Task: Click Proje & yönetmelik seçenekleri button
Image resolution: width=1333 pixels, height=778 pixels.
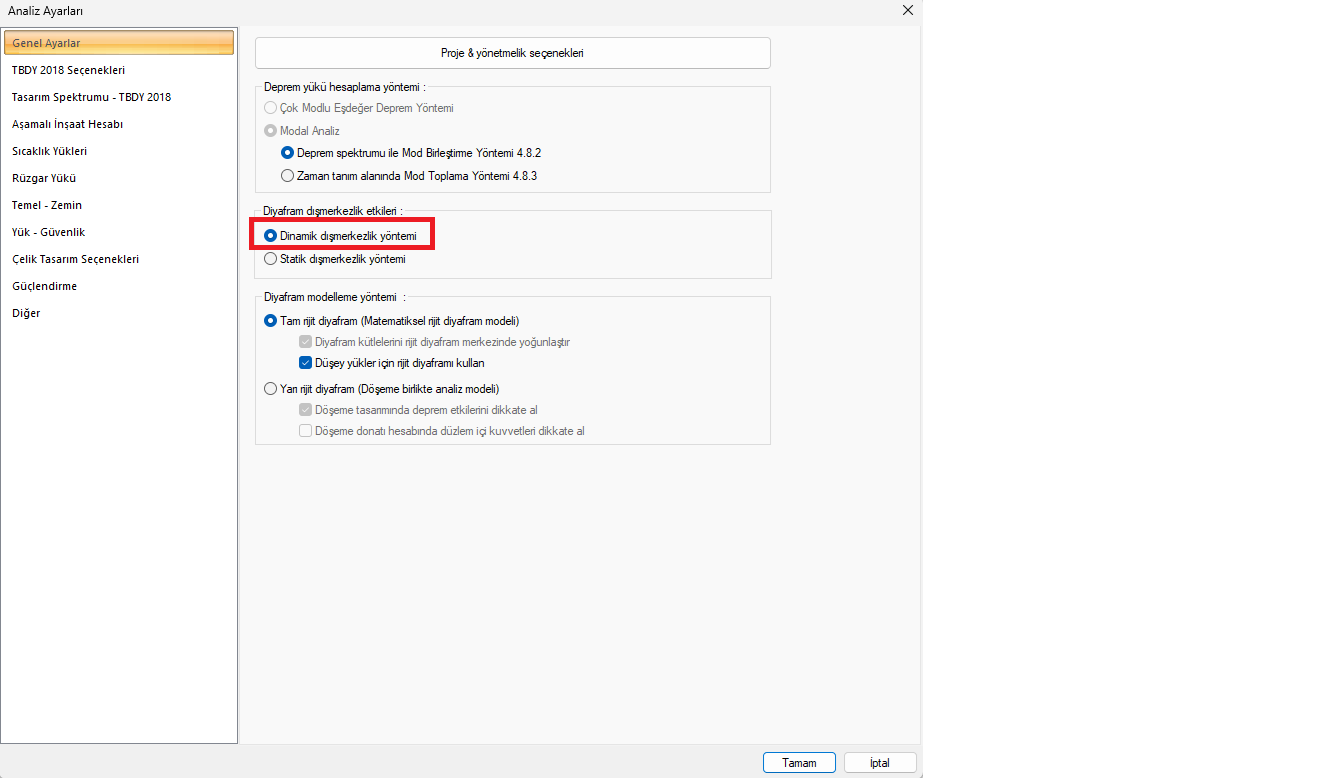Action: [x=512, y=53]
